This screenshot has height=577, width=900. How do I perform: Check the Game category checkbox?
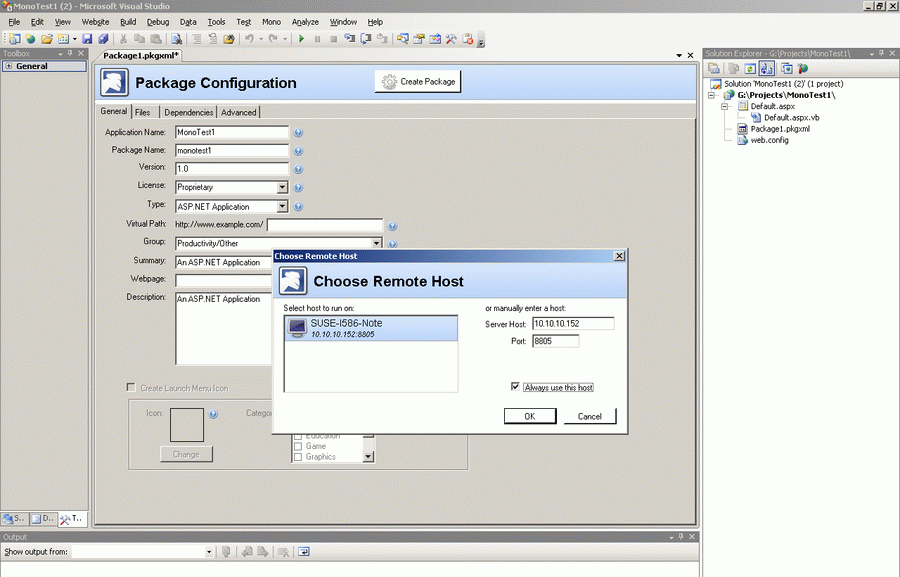[x=298, y=446]
